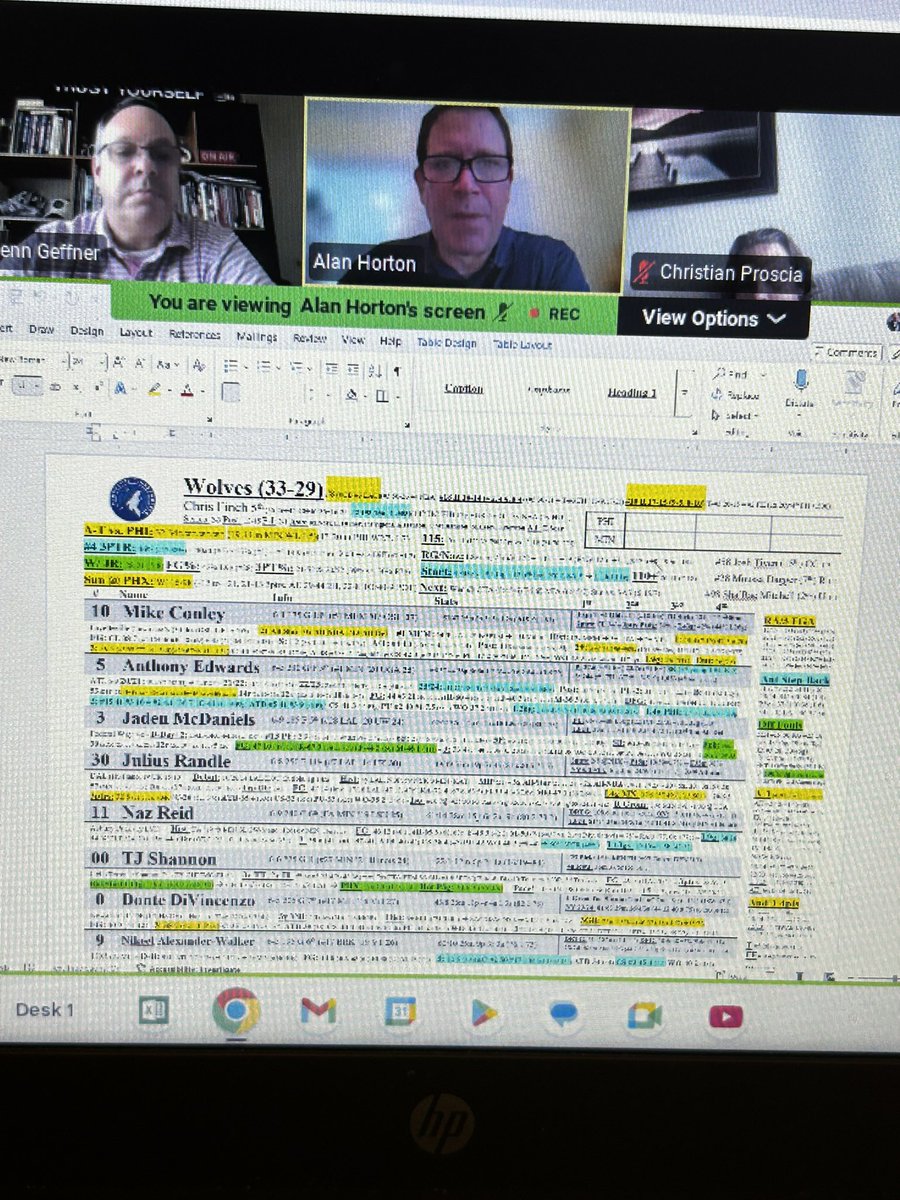Image resolution: width=900 pixels, height=1200 pixels.
Task: Click the Shrink Font icon
Action: (141, 363)
